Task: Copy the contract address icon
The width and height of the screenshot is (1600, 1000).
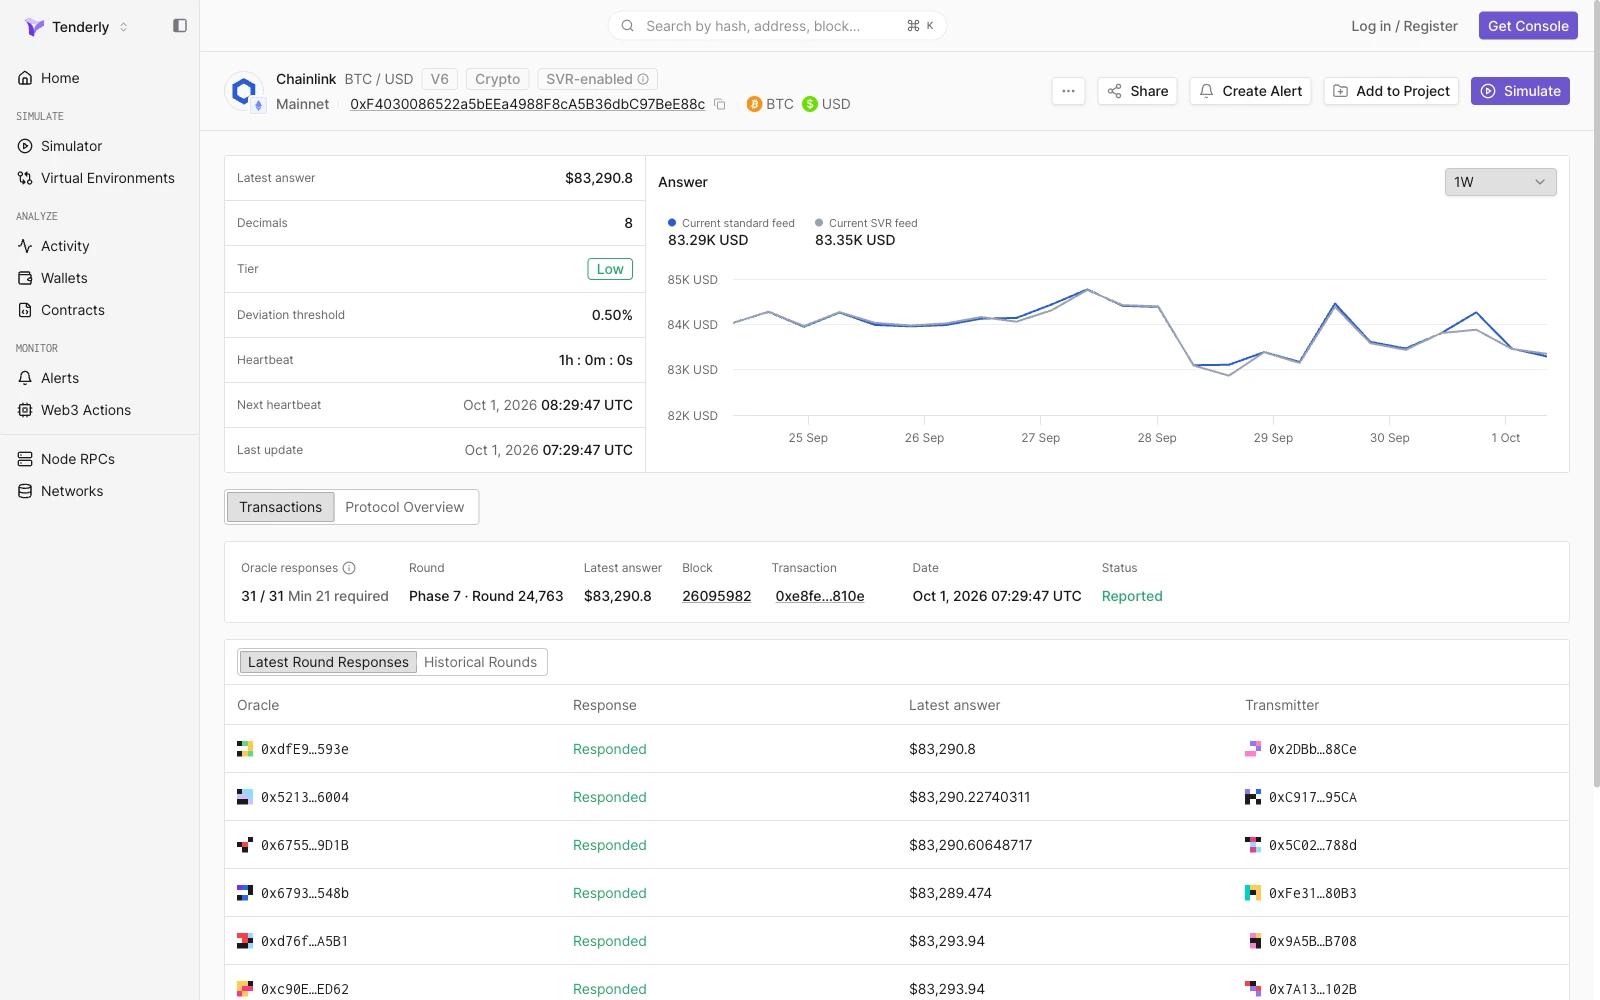Action: coord(719,104)
